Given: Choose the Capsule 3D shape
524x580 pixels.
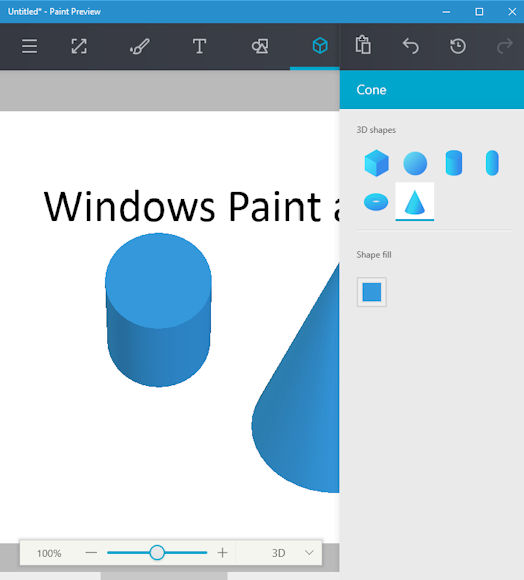Looking at the screenshot, I should [492, 163].
